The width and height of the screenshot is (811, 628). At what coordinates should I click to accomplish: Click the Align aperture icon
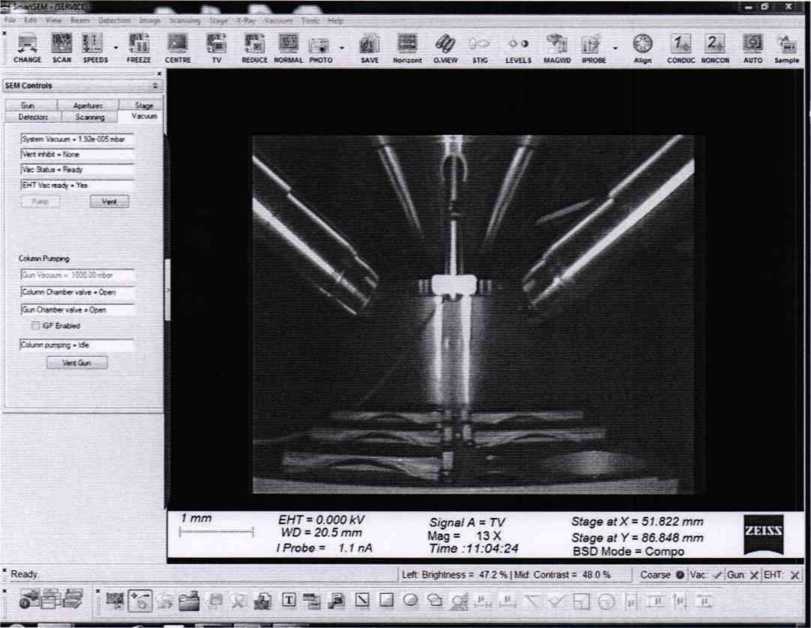click(643, 45)
